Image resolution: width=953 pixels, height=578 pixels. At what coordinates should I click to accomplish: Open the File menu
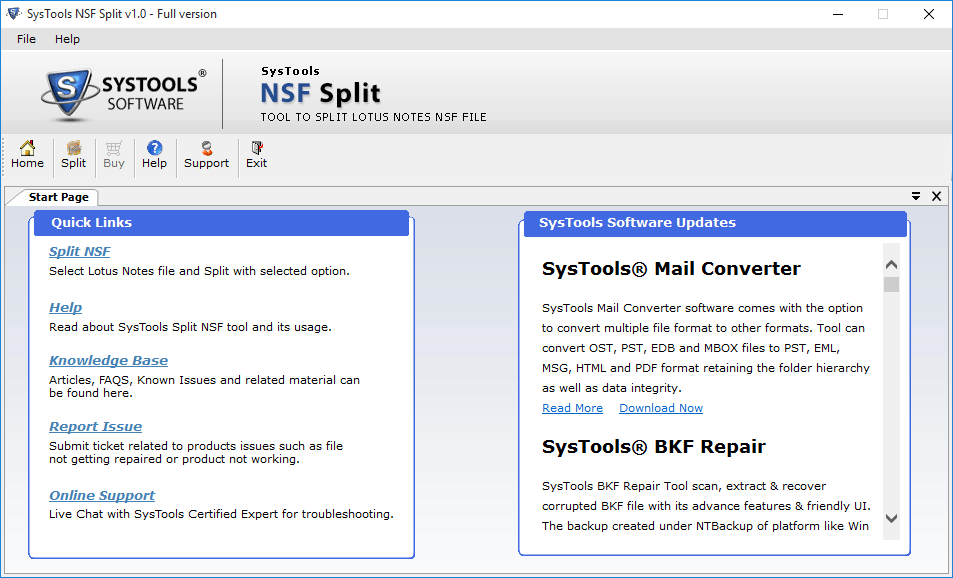pyautogui.click(x=26, y=39)
